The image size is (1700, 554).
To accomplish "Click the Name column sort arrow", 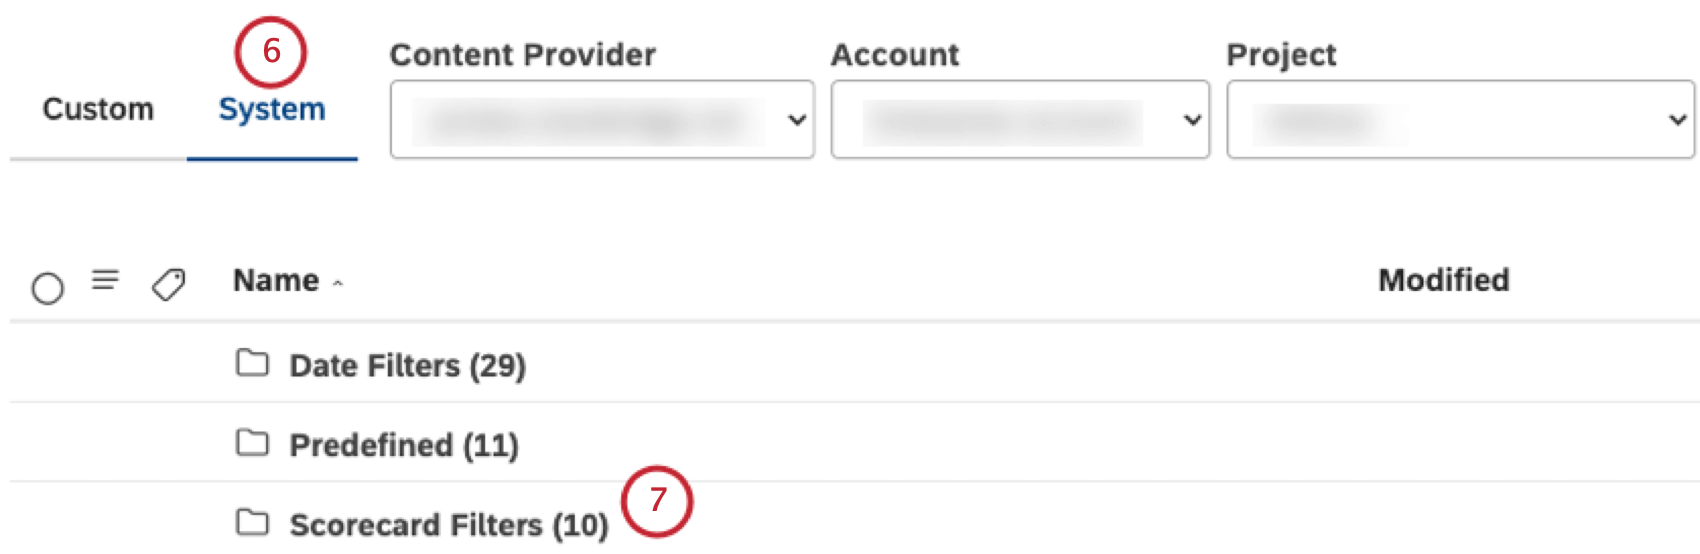I will point(338,284).
